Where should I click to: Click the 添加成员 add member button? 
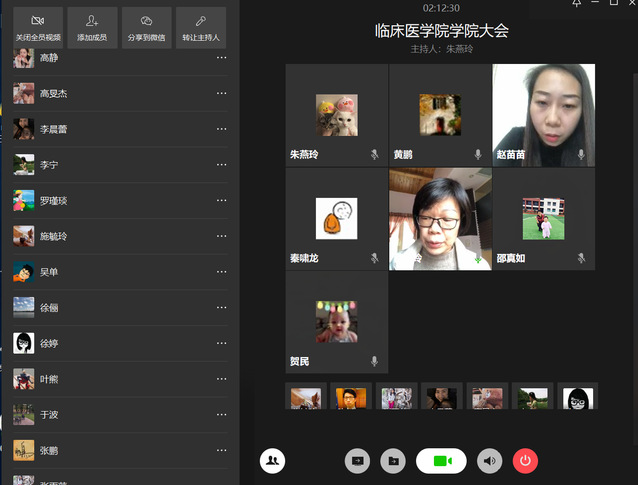point(92,28)
